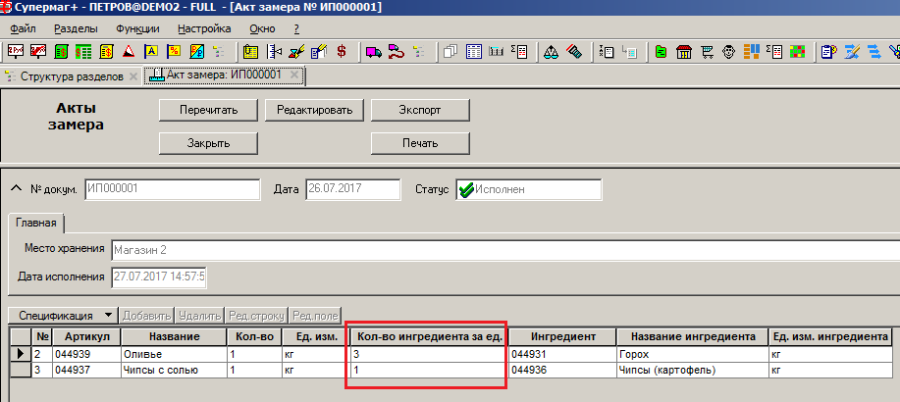Select the Акт замера: ИП000001 tab
Image resolution: width=900 pixels, height=402 pixels.
(x=224, y=75)
